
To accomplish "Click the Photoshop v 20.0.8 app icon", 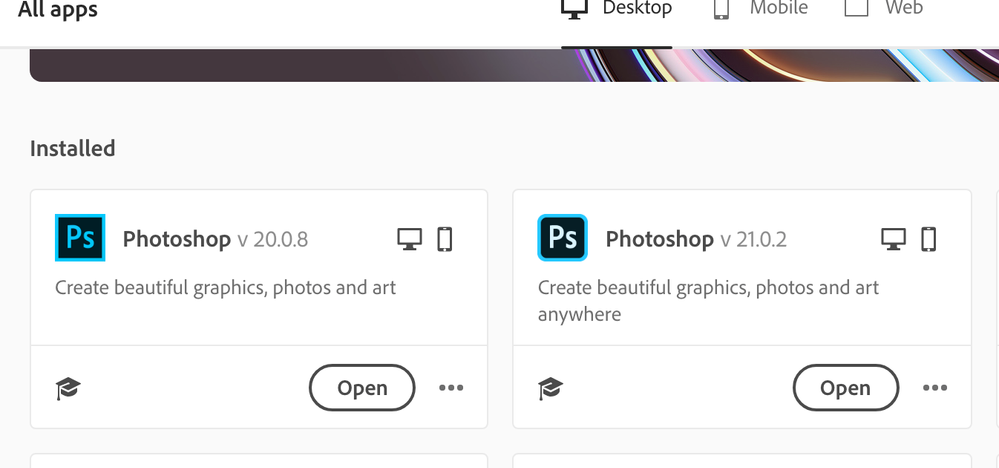I will [80, 238].
